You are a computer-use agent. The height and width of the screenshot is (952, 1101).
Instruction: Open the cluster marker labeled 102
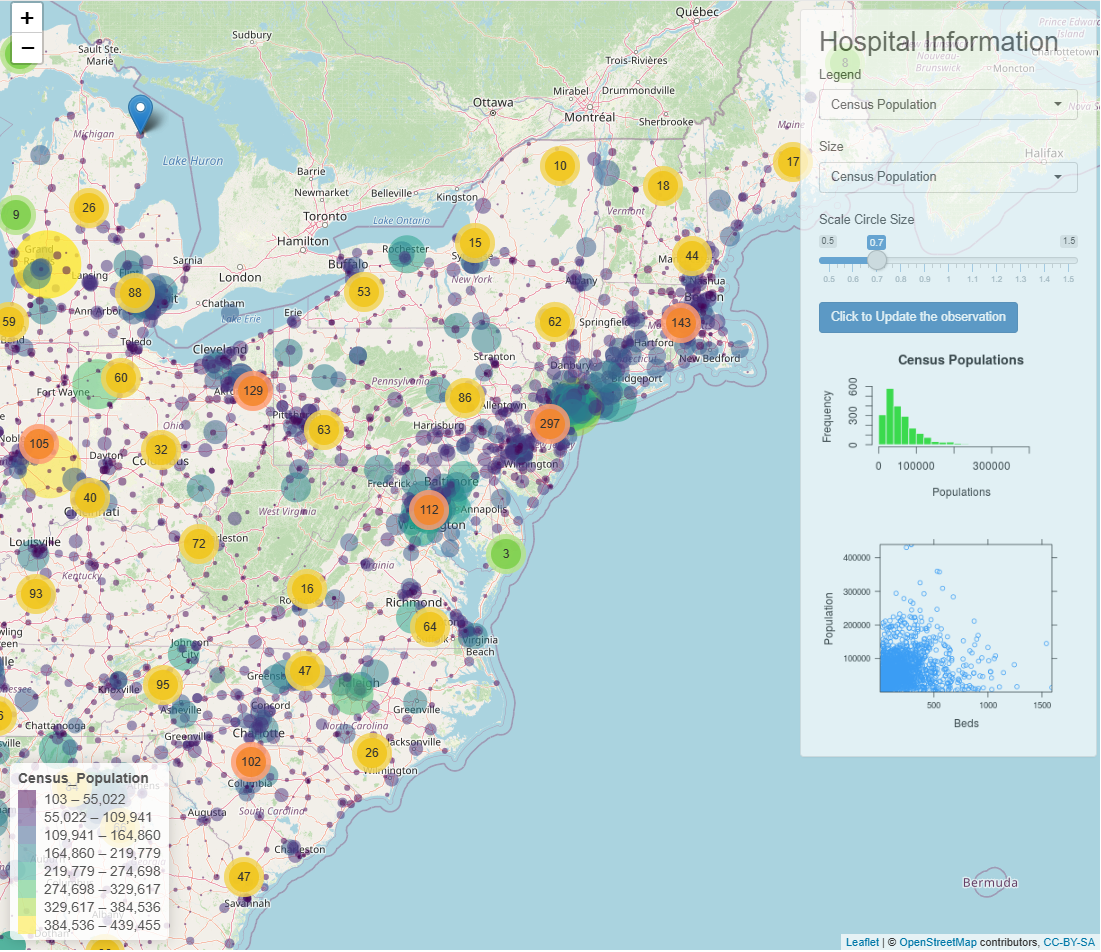point(251,761)
